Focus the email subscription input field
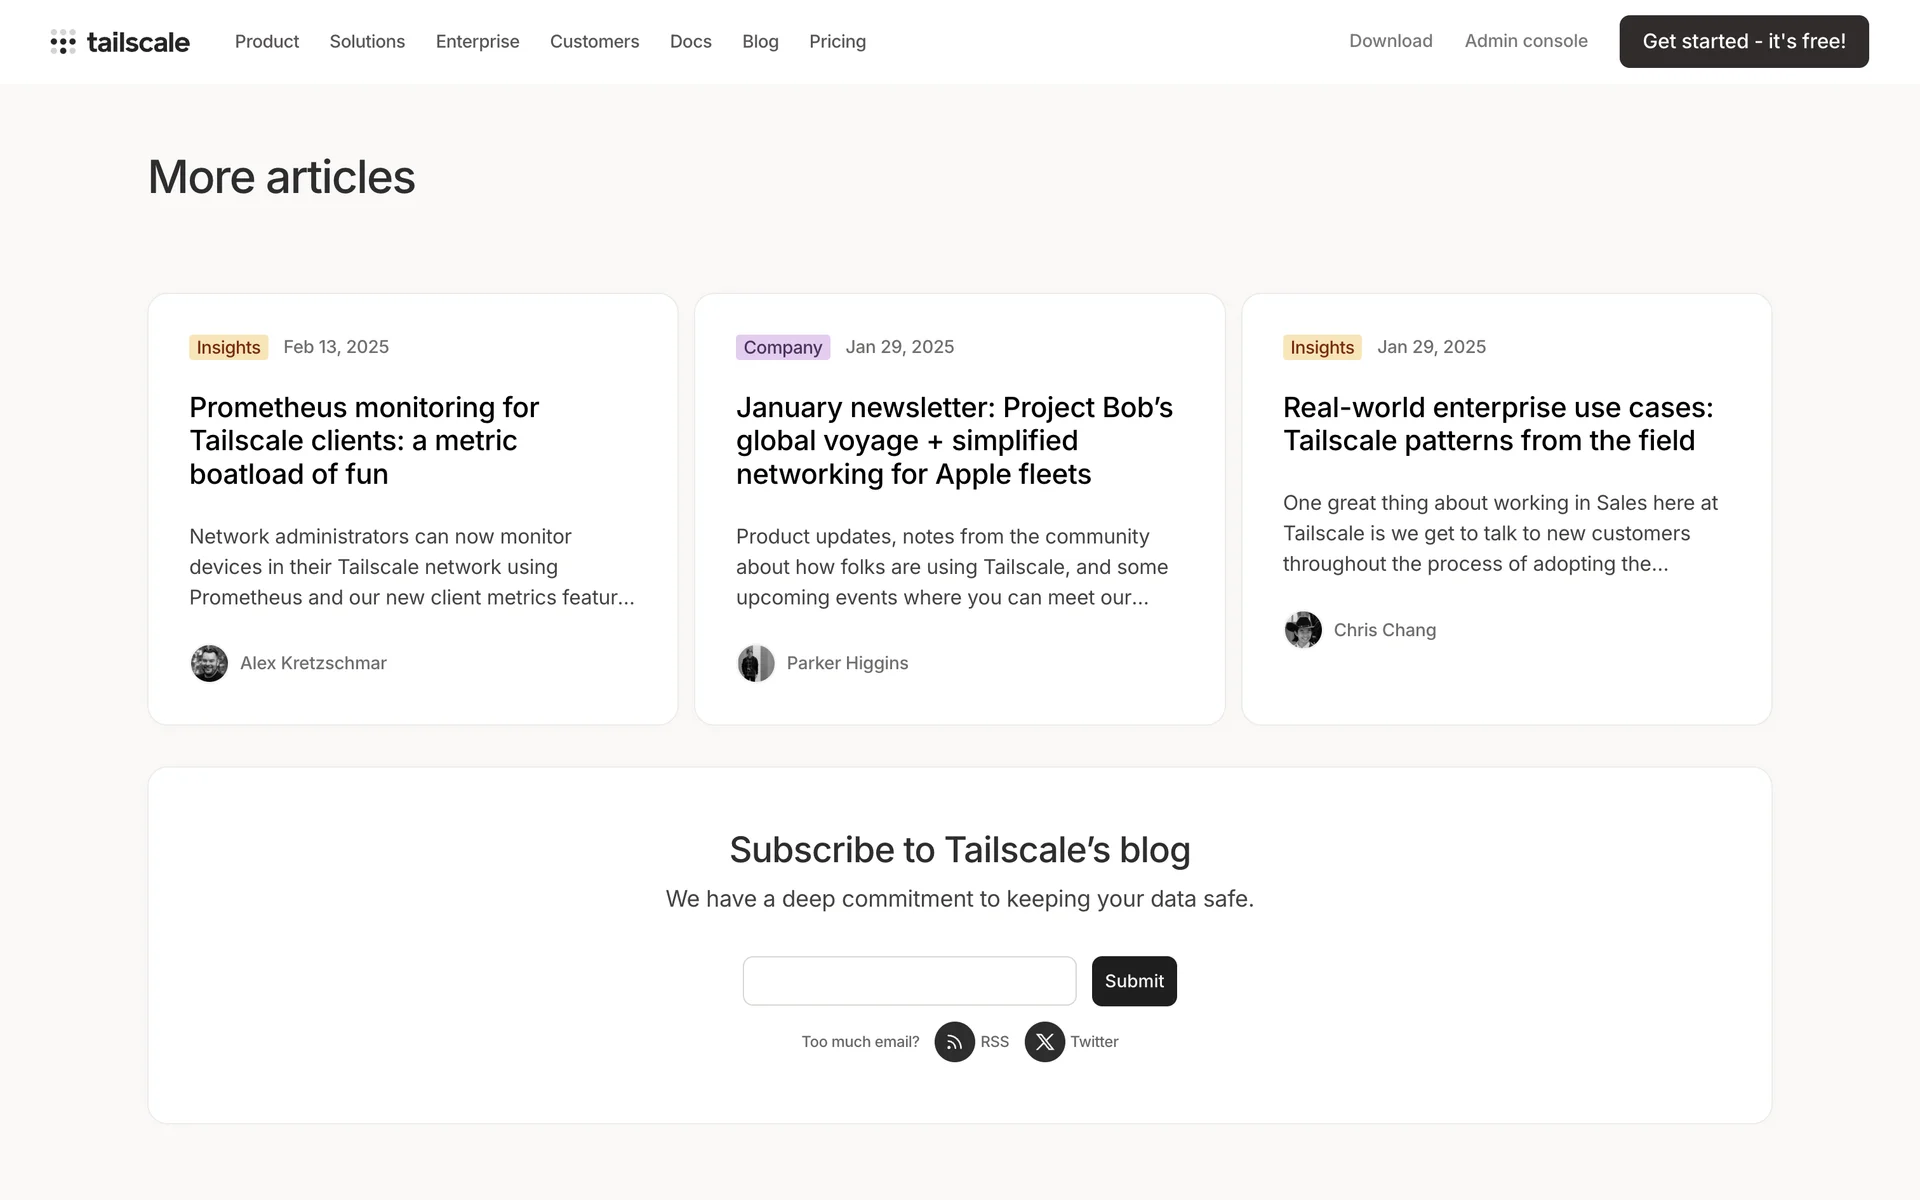 [x=909, y=981]
